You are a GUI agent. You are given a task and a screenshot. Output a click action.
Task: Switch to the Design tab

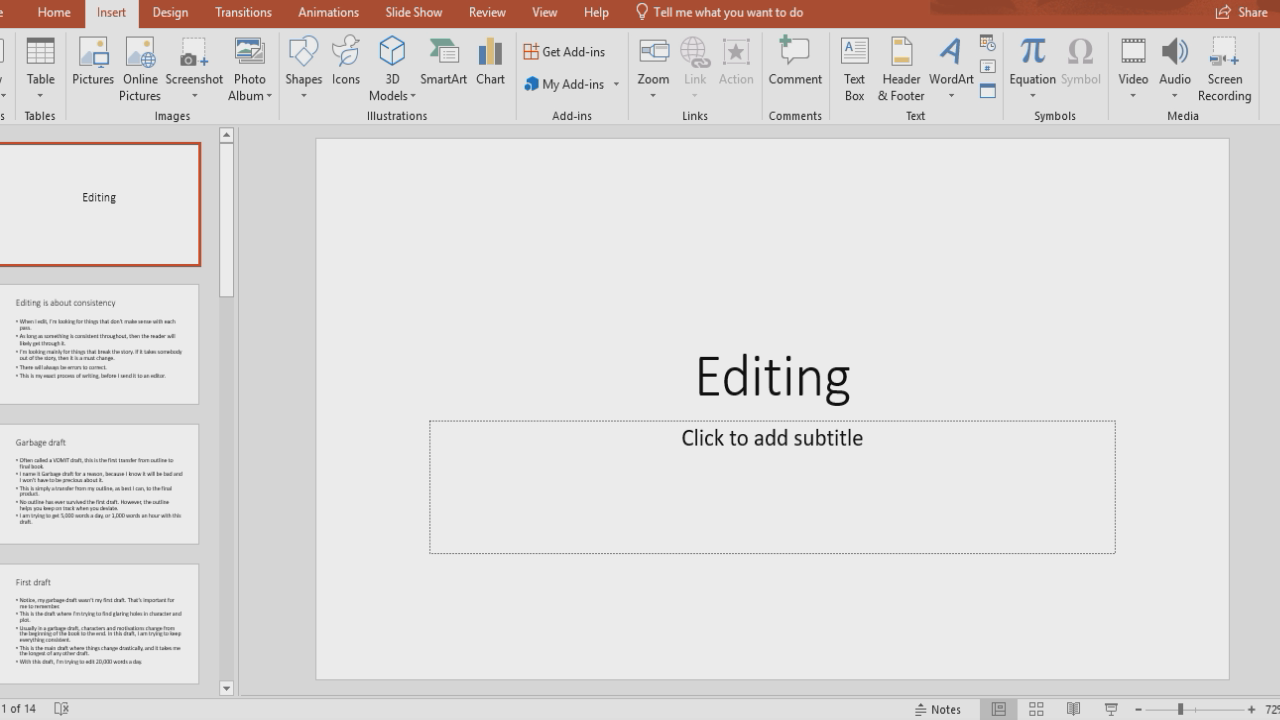click(x=170, y=12)
